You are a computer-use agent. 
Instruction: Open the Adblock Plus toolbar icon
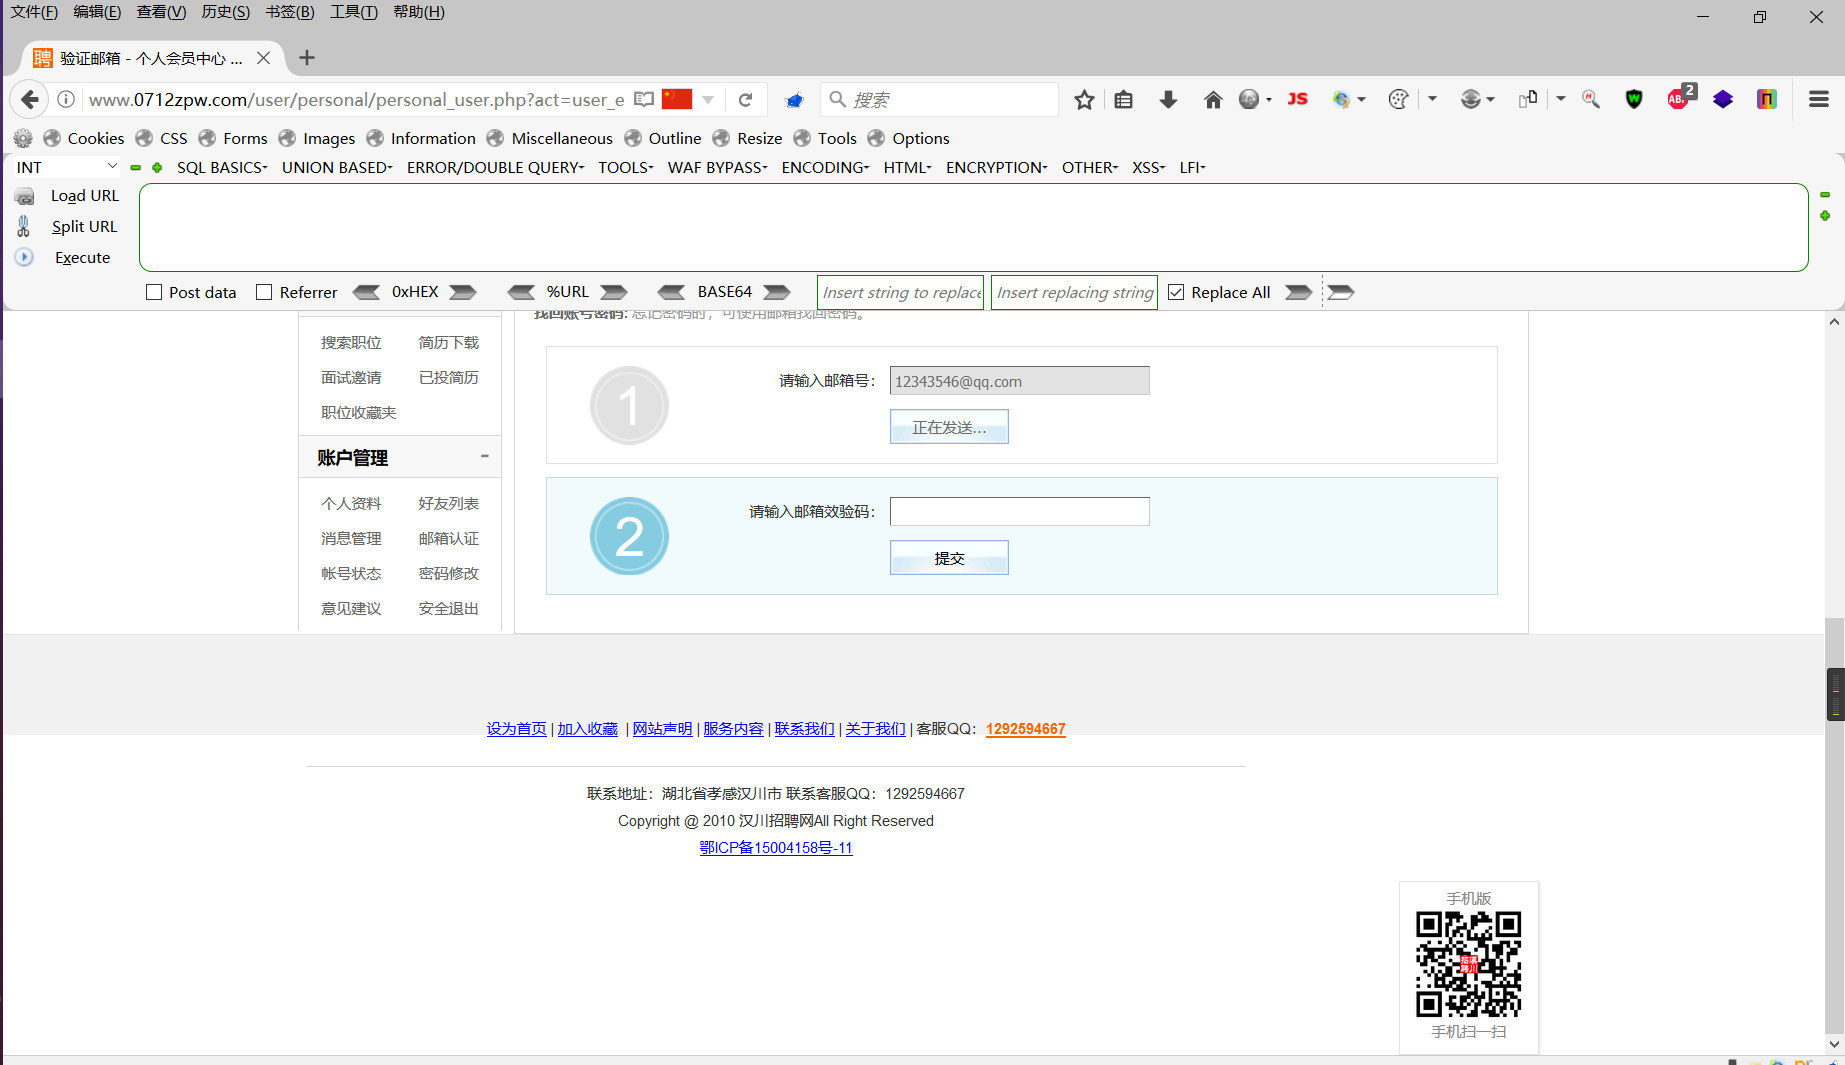click(1679, 99)
